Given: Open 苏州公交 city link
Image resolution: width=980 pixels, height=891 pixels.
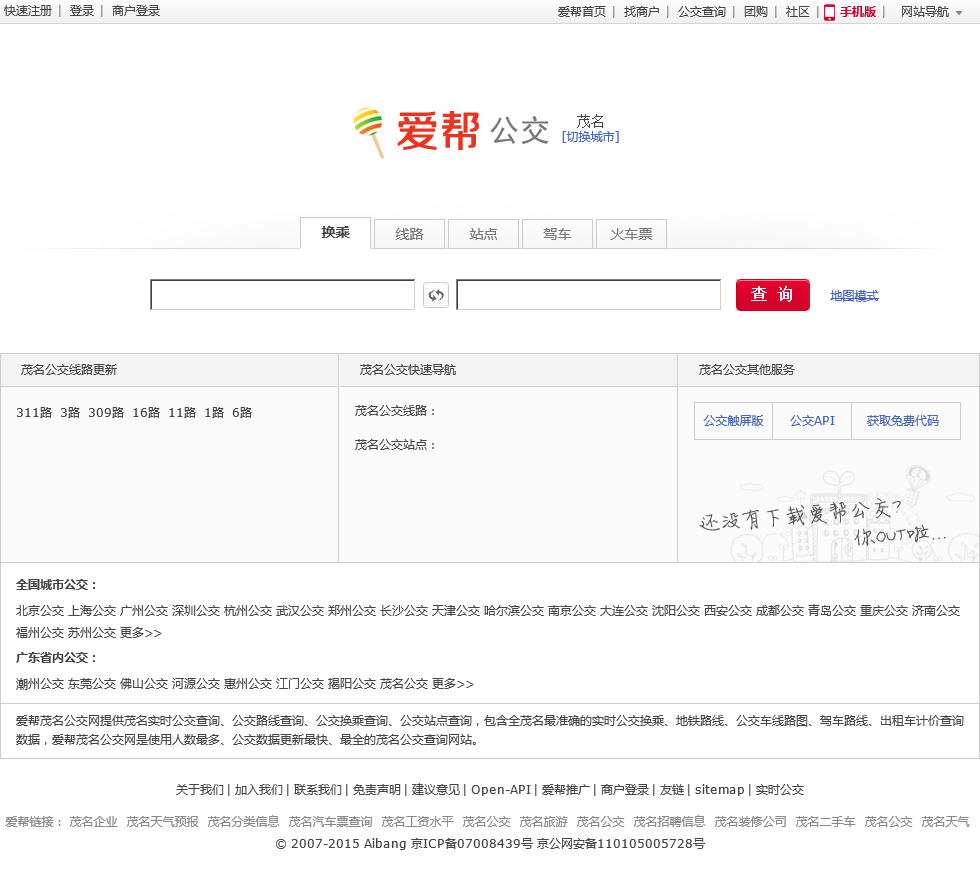Looking at the screenshot, I should tap(92, 633).
